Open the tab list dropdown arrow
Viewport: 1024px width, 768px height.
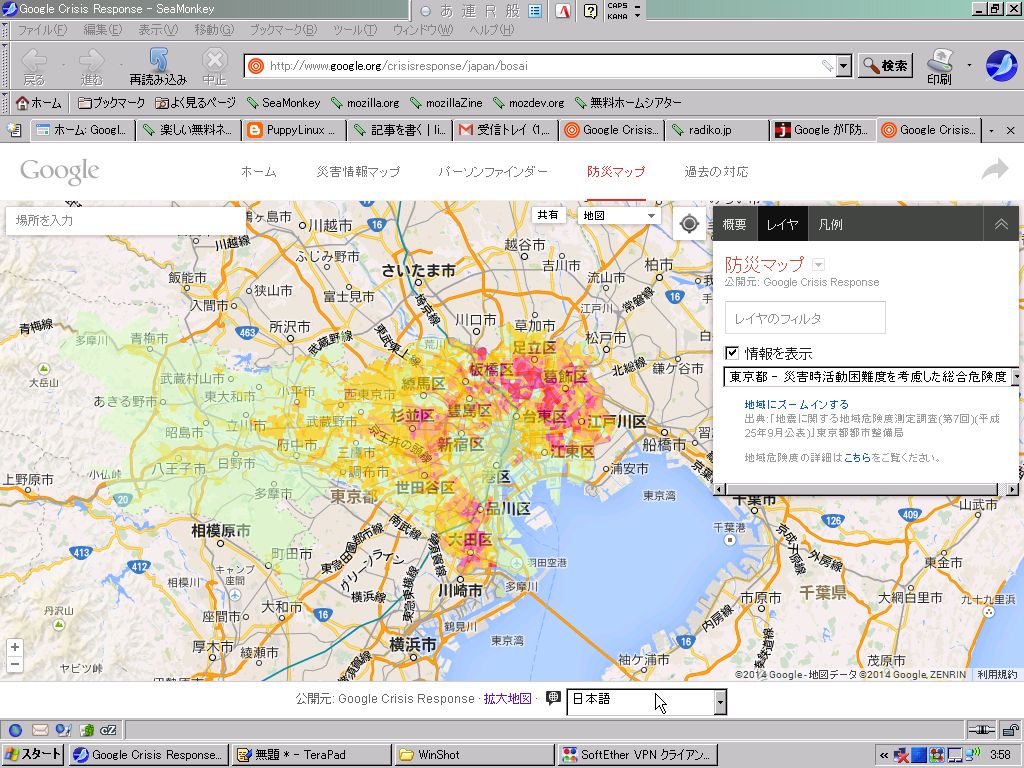[991, 131]
